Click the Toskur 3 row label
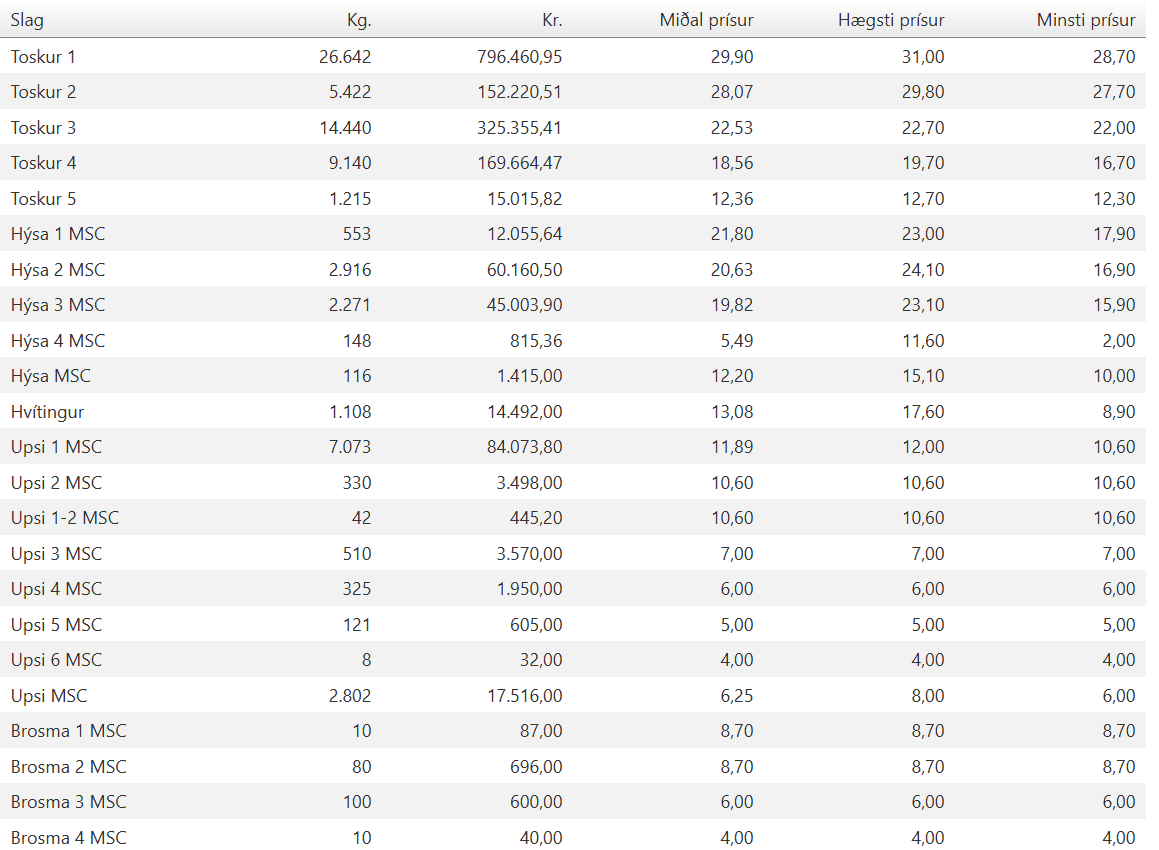Screen dimensions: 1159x850 pyautogui.click(x=44, y=128)
